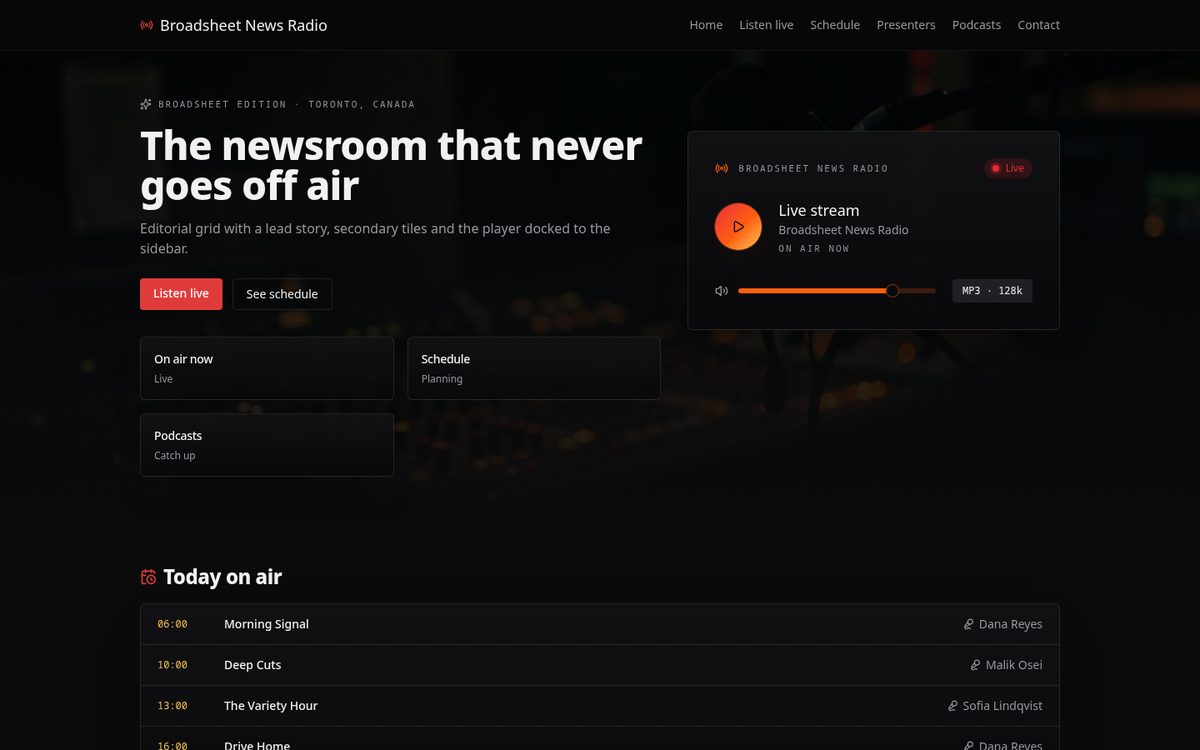Click the sparkle icon before Broadsheet Edition

click(x=146, y=104)
